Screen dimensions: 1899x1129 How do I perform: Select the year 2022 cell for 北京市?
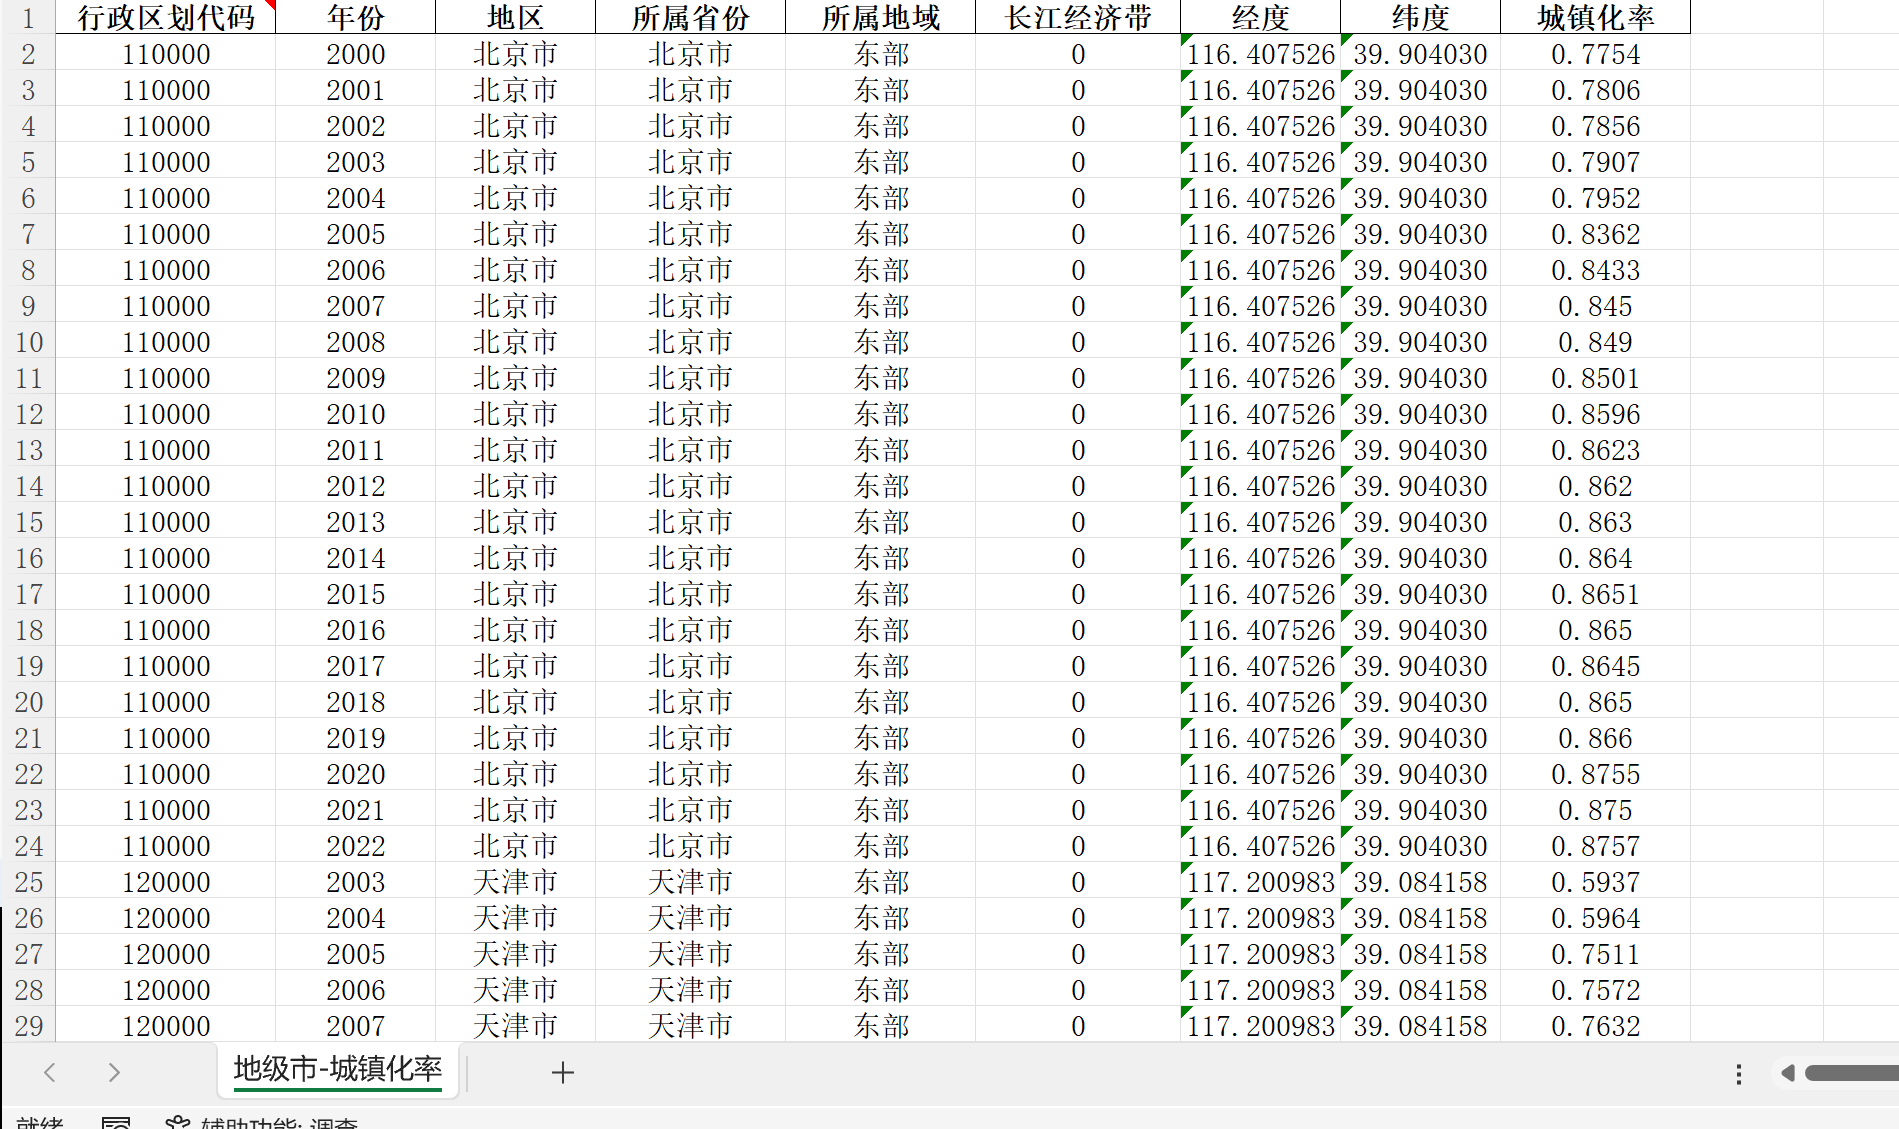point(356,846)
